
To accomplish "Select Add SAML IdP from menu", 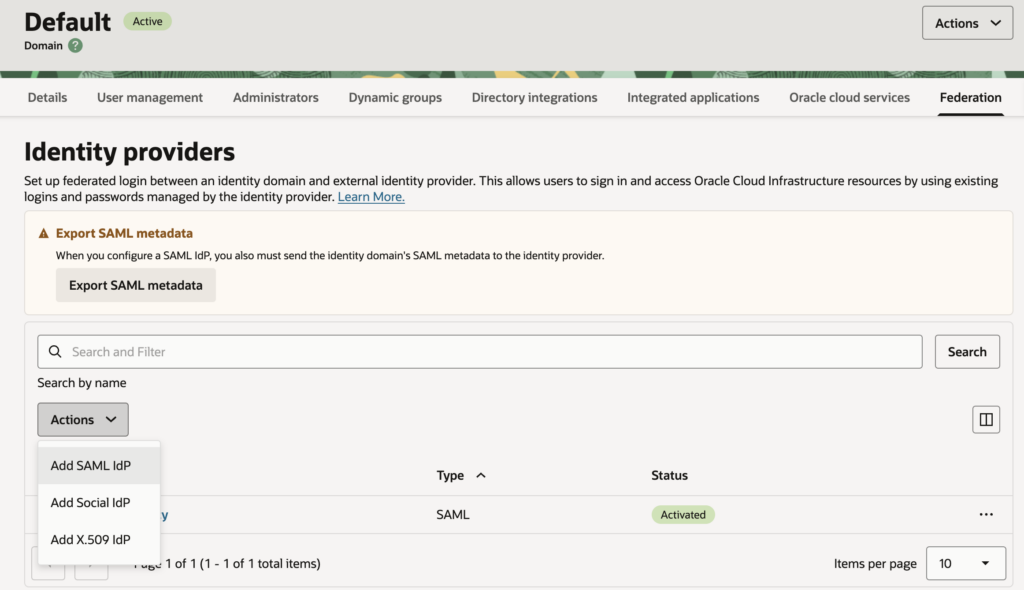I will [x=91, y=466].
